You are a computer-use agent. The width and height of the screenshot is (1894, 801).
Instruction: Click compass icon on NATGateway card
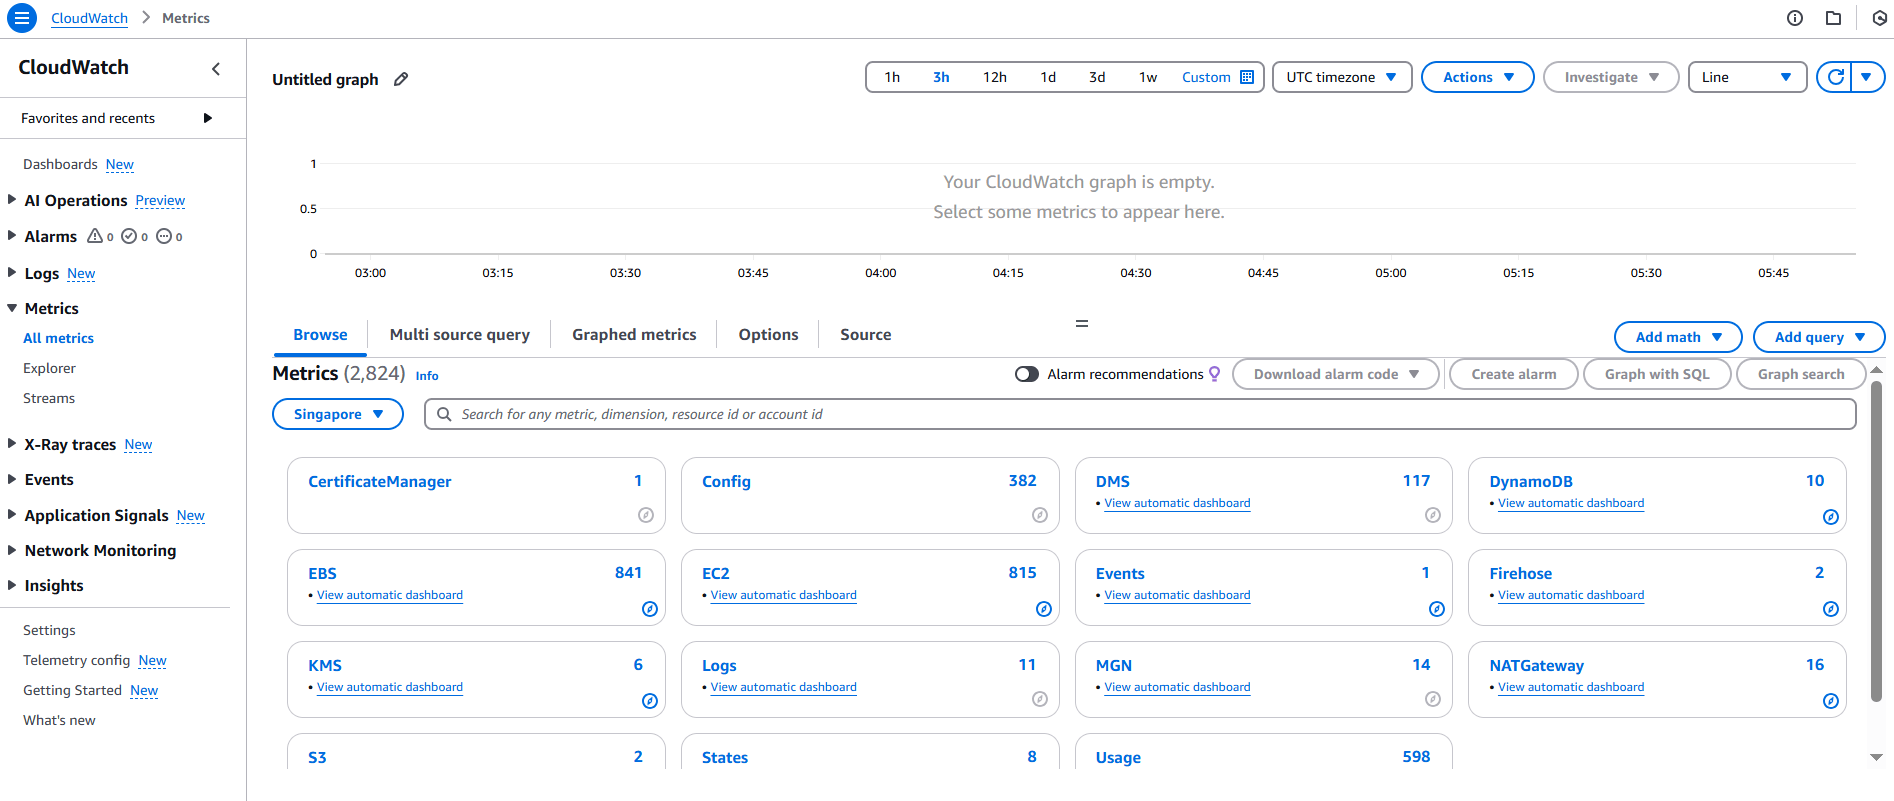click(1831, 701)
